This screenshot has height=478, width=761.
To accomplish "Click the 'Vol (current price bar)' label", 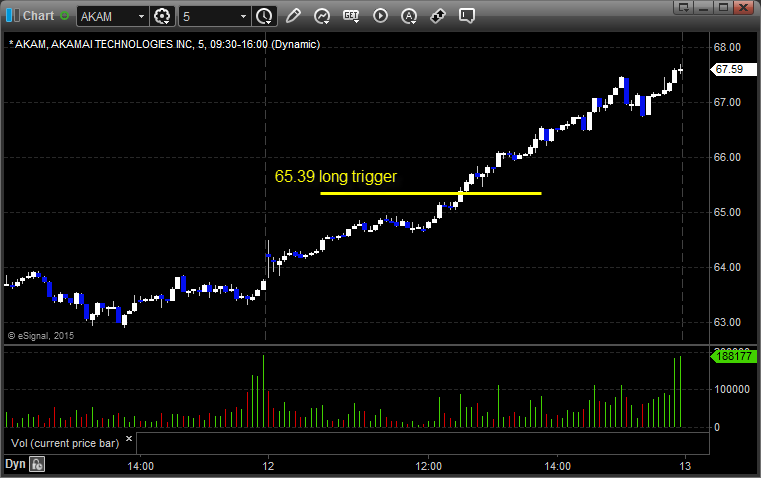I will (65, 443).
